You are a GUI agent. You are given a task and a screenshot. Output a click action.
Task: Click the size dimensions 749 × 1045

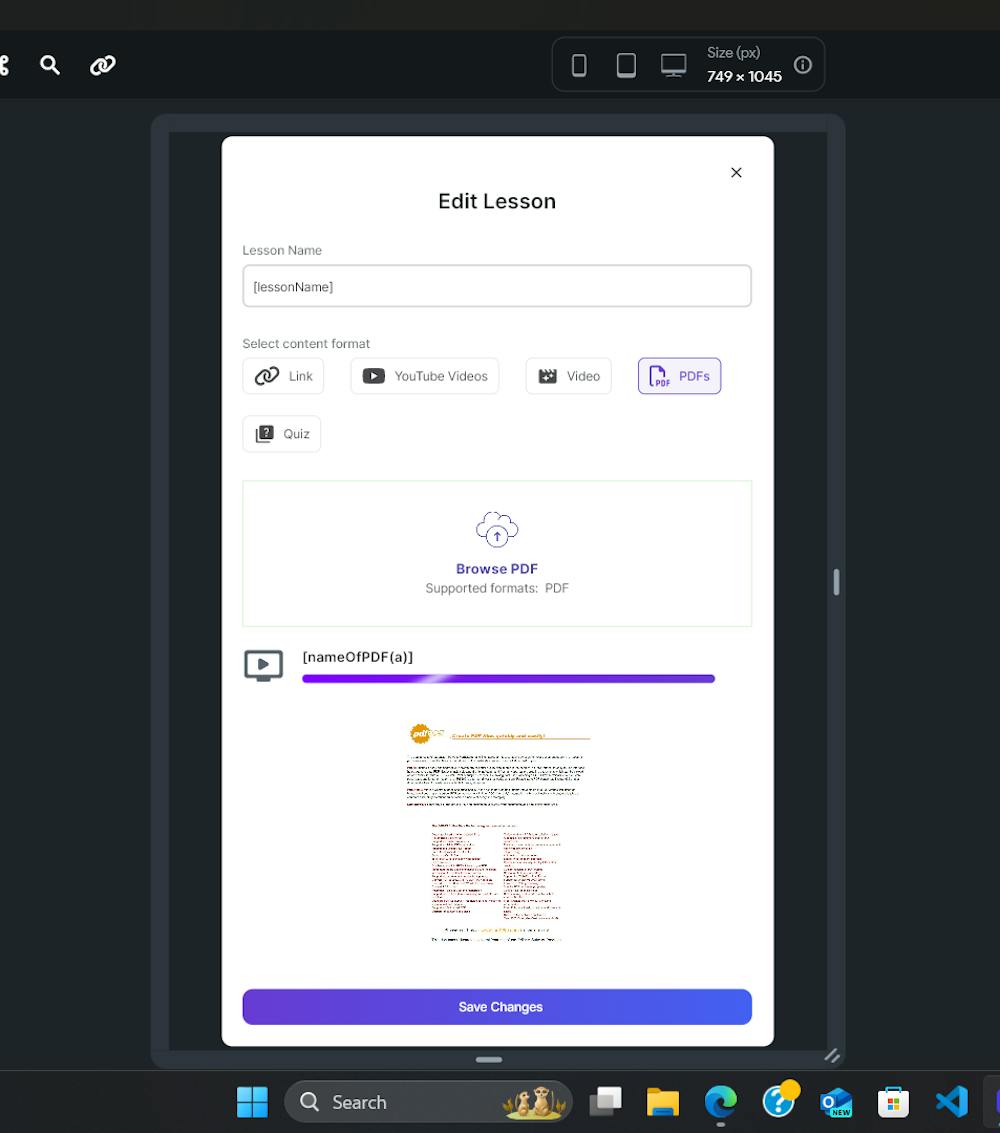click(744, 77)
